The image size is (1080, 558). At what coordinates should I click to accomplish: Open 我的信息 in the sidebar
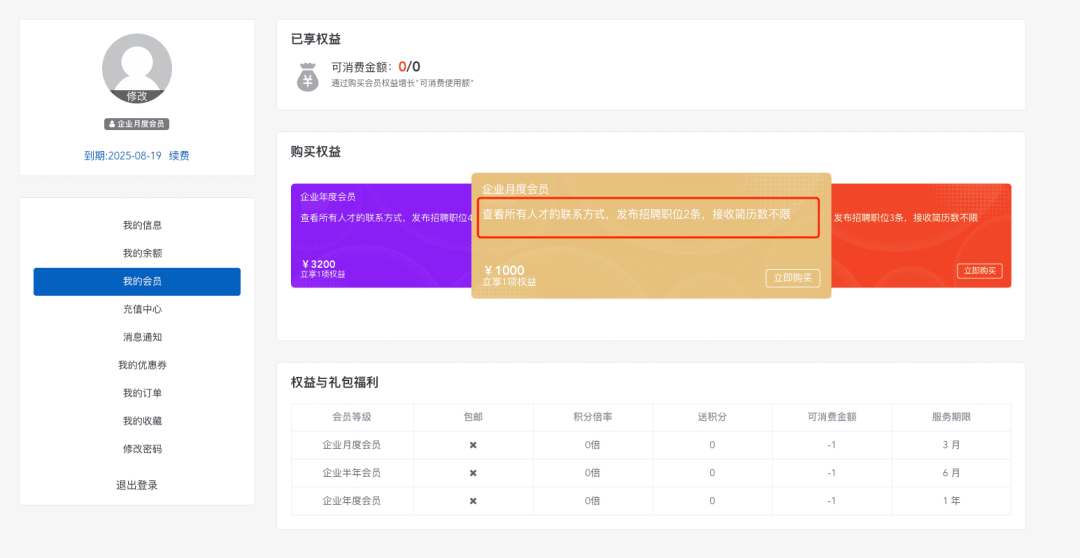(142, 225)
